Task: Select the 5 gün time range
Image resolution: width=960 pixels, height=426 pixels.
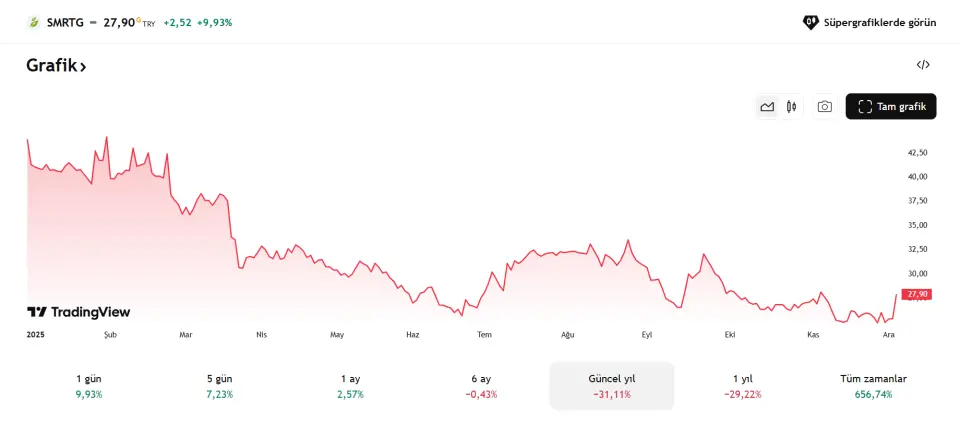Action: click(219, 386)
